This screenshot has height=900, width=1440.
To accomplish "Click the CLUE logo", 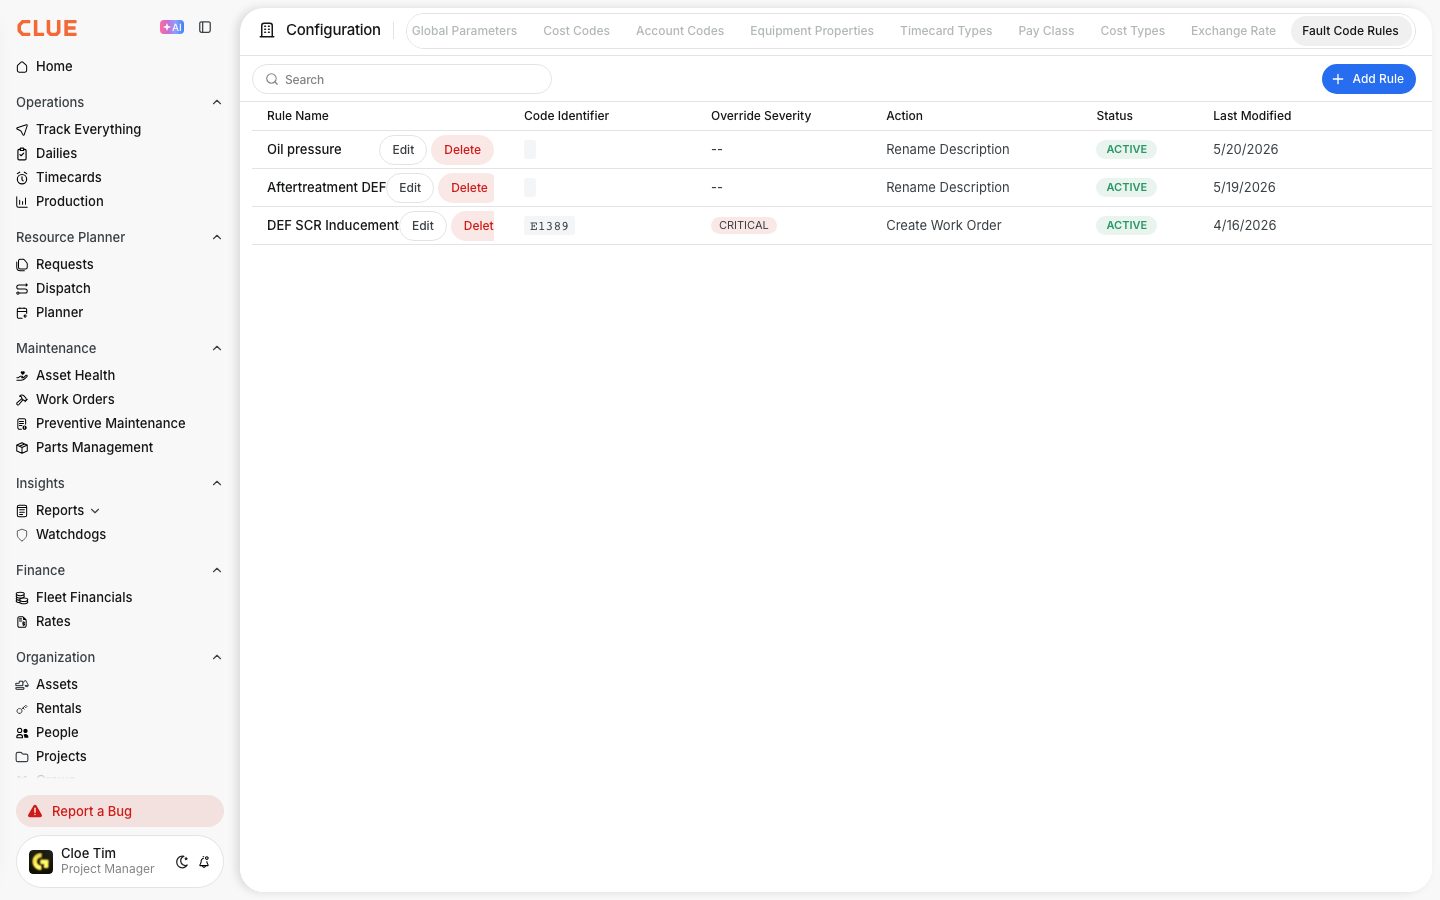I will [47, 28].
